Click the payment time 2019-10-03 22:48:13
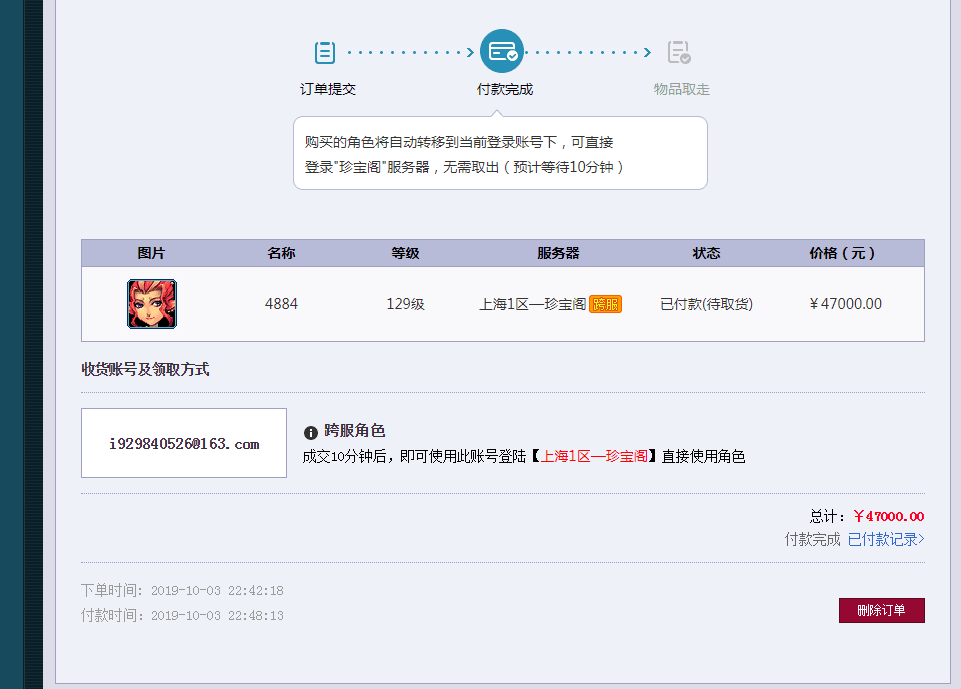Screen dimensions: 961x689 217,615
